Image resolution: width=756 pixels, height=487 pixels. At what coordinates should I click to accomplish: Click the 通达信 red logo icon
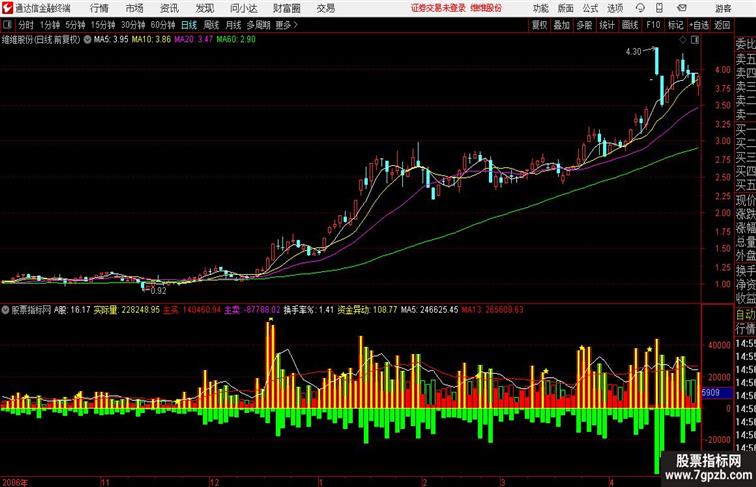coord(7,8)
